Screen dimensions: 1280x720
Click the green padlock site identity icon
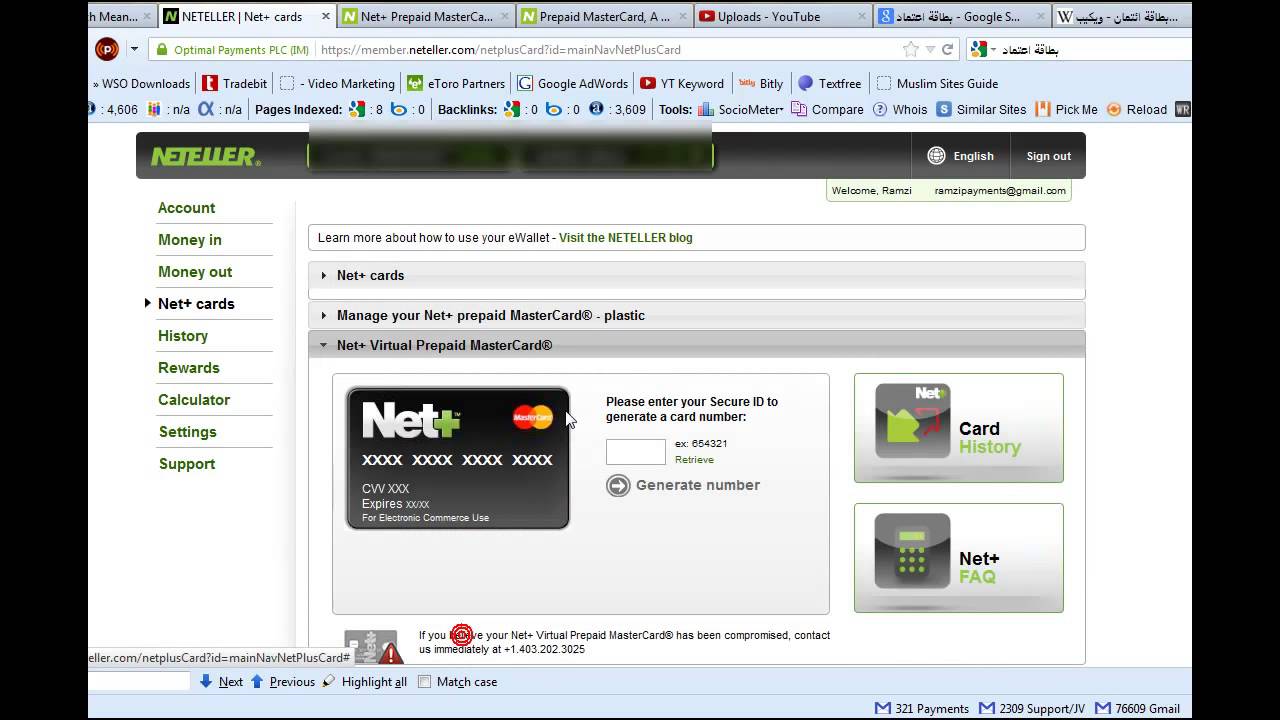[x=161, y=50]
